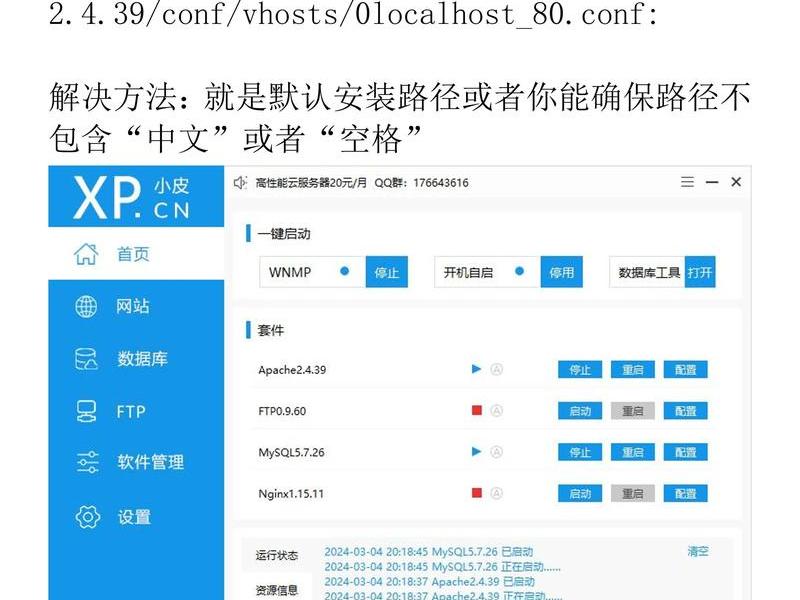Click FTP0.9.60 stopped red indicator
Viewport: 800px width, 600px height.
click(x=477, y=410)
